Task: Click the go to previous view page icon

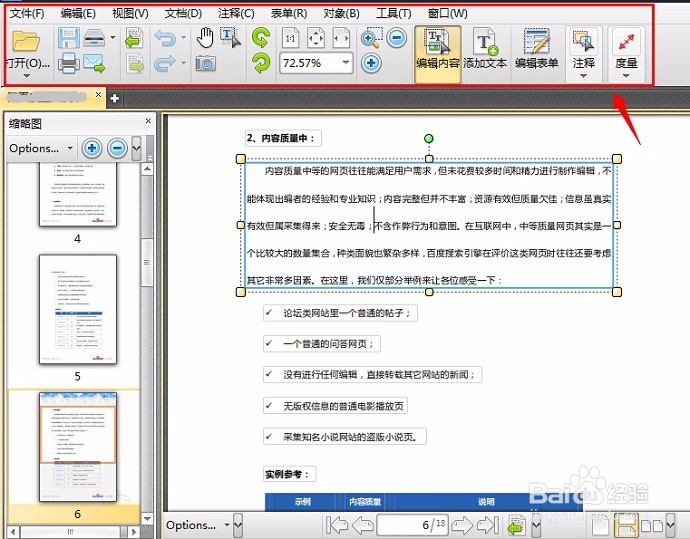Action: pos(134,38)
